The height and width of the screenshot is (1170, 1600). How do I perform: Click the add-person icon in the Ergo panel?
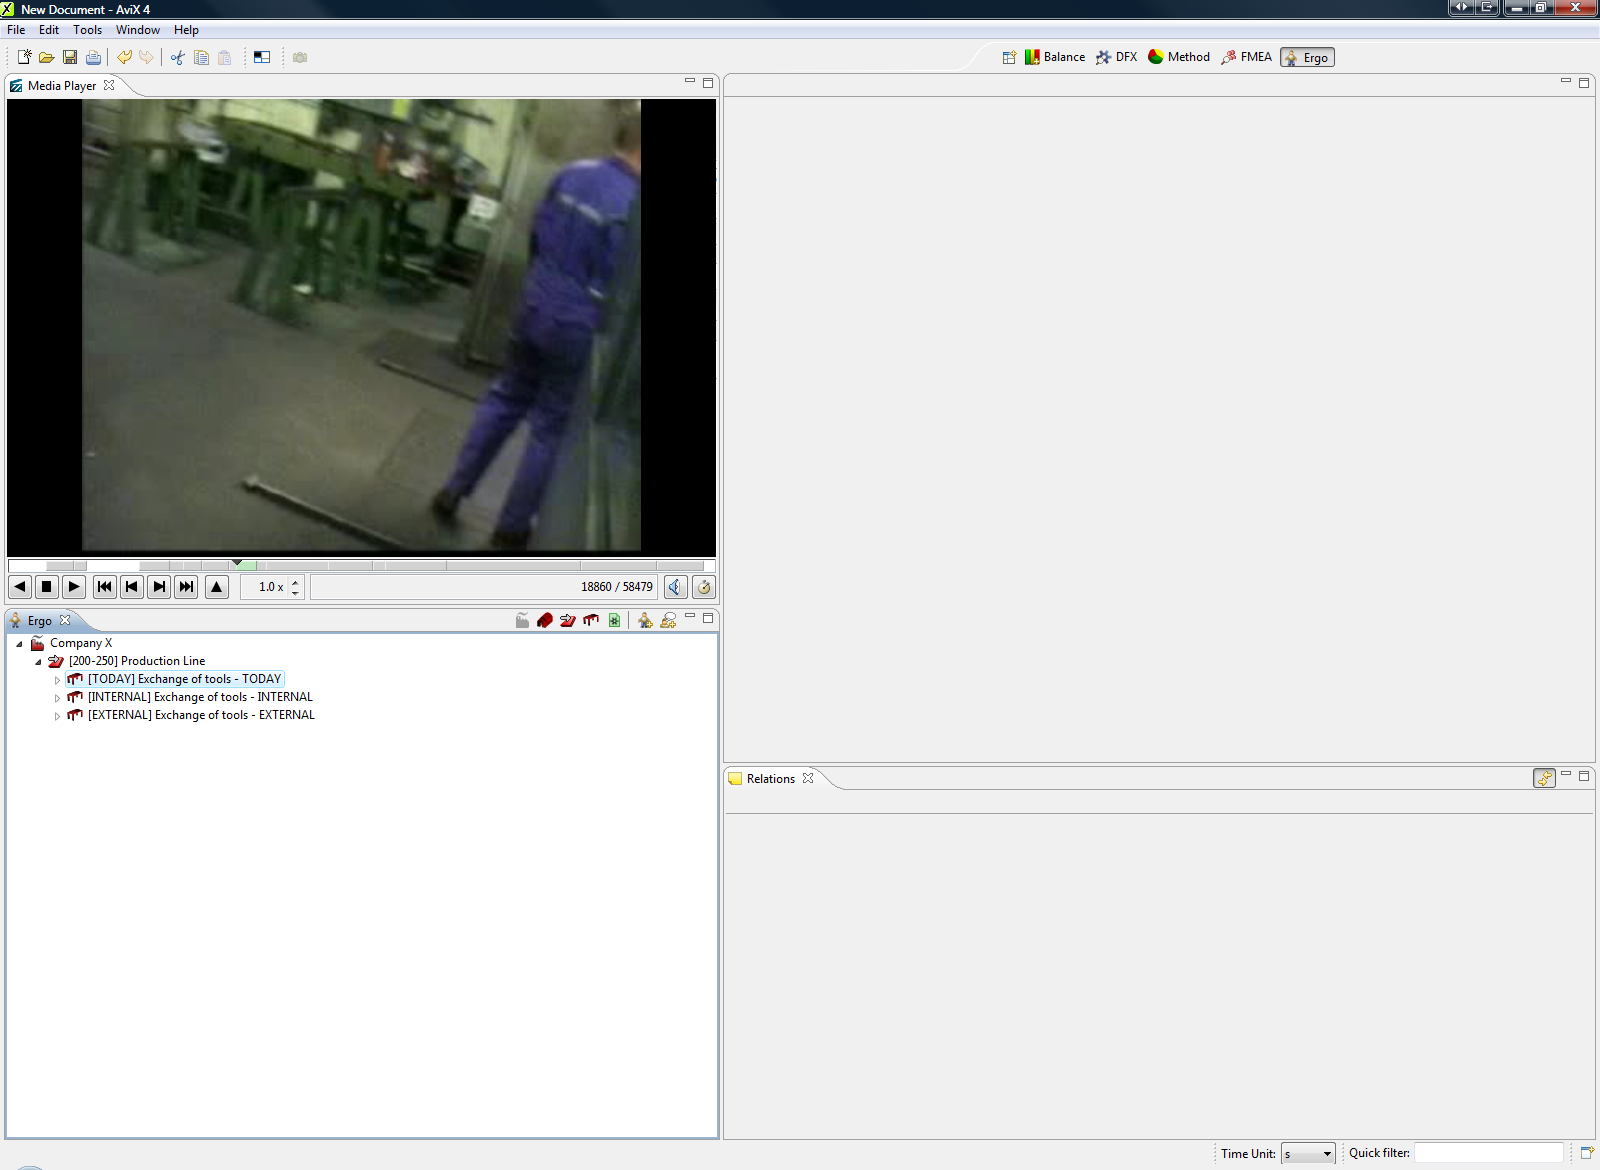coord(645,620)
